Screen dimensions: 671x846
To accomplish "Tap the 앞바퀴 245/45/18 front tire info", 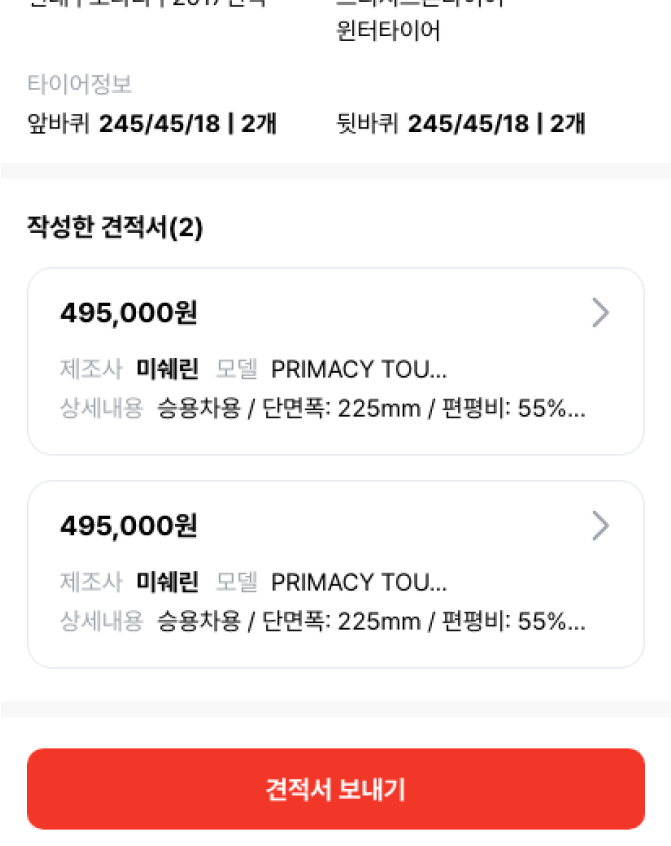I will point(152,124).
